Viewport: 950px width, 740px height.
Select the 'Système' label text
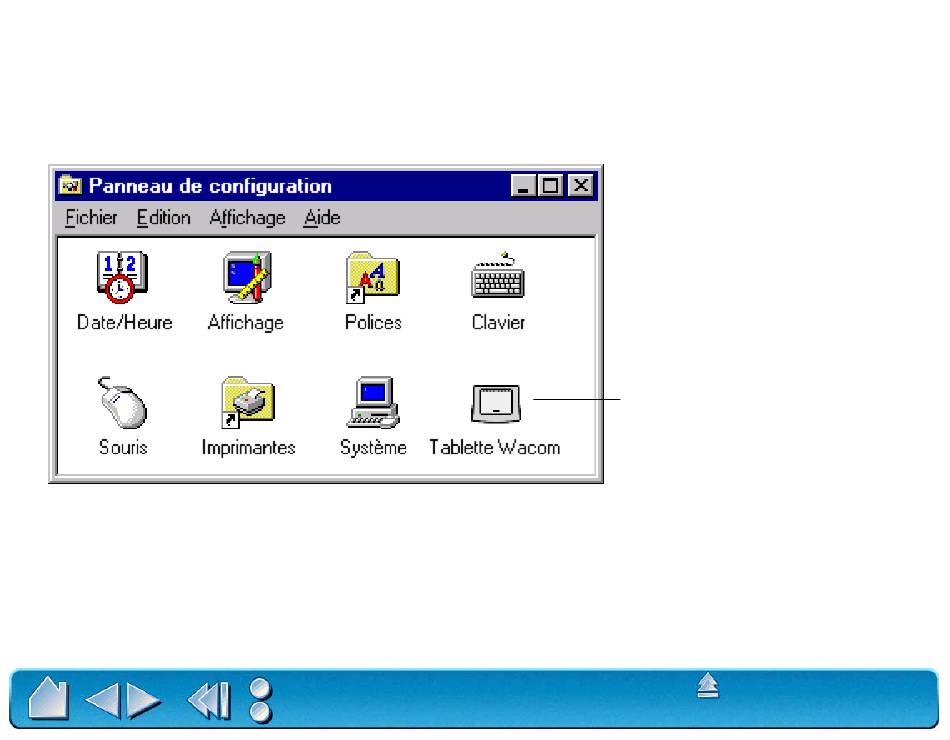[373, 447]
